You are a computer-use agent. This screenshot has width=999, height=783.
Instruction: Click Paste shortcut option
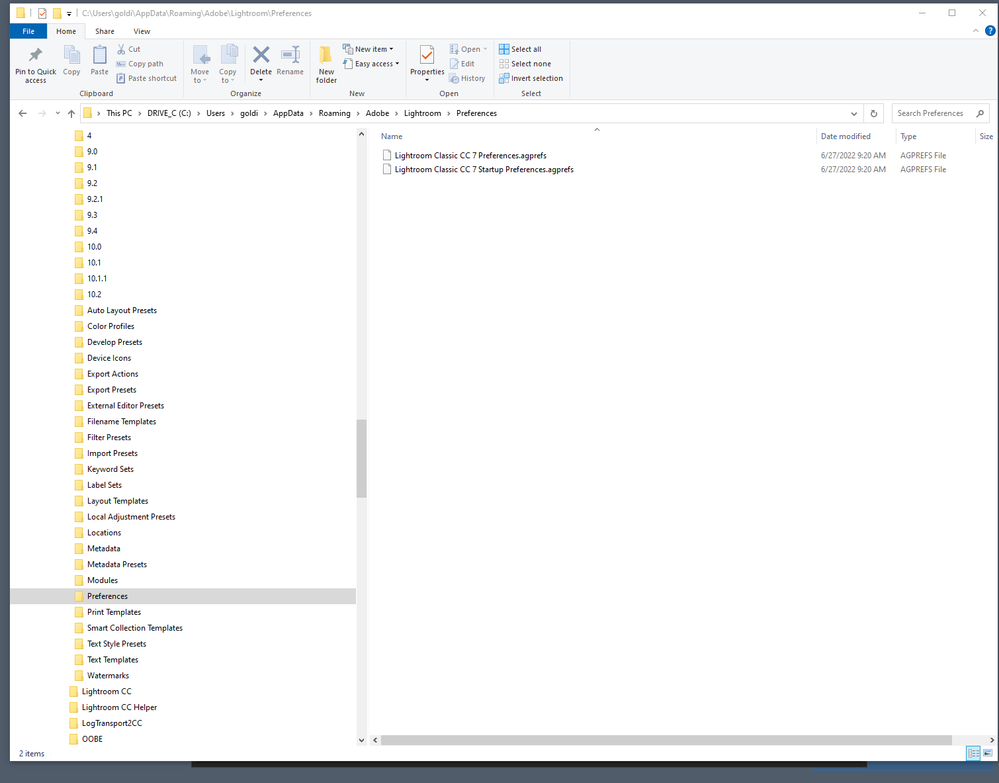[x=147, y=78]
